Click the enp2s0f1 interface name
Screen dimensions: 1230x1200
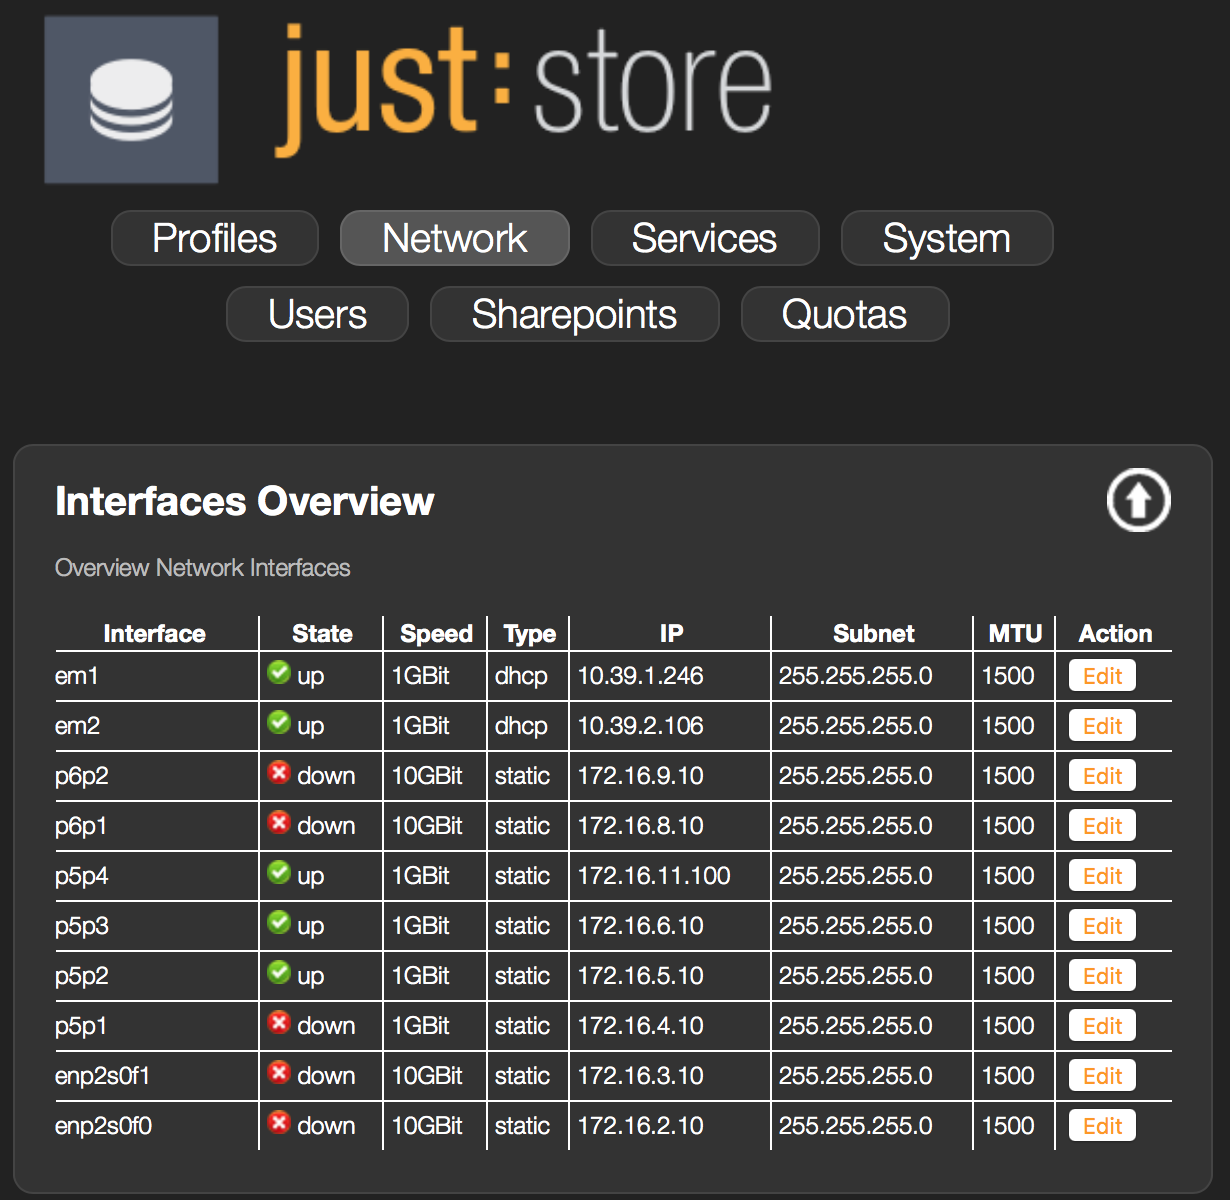(103, 1077)
